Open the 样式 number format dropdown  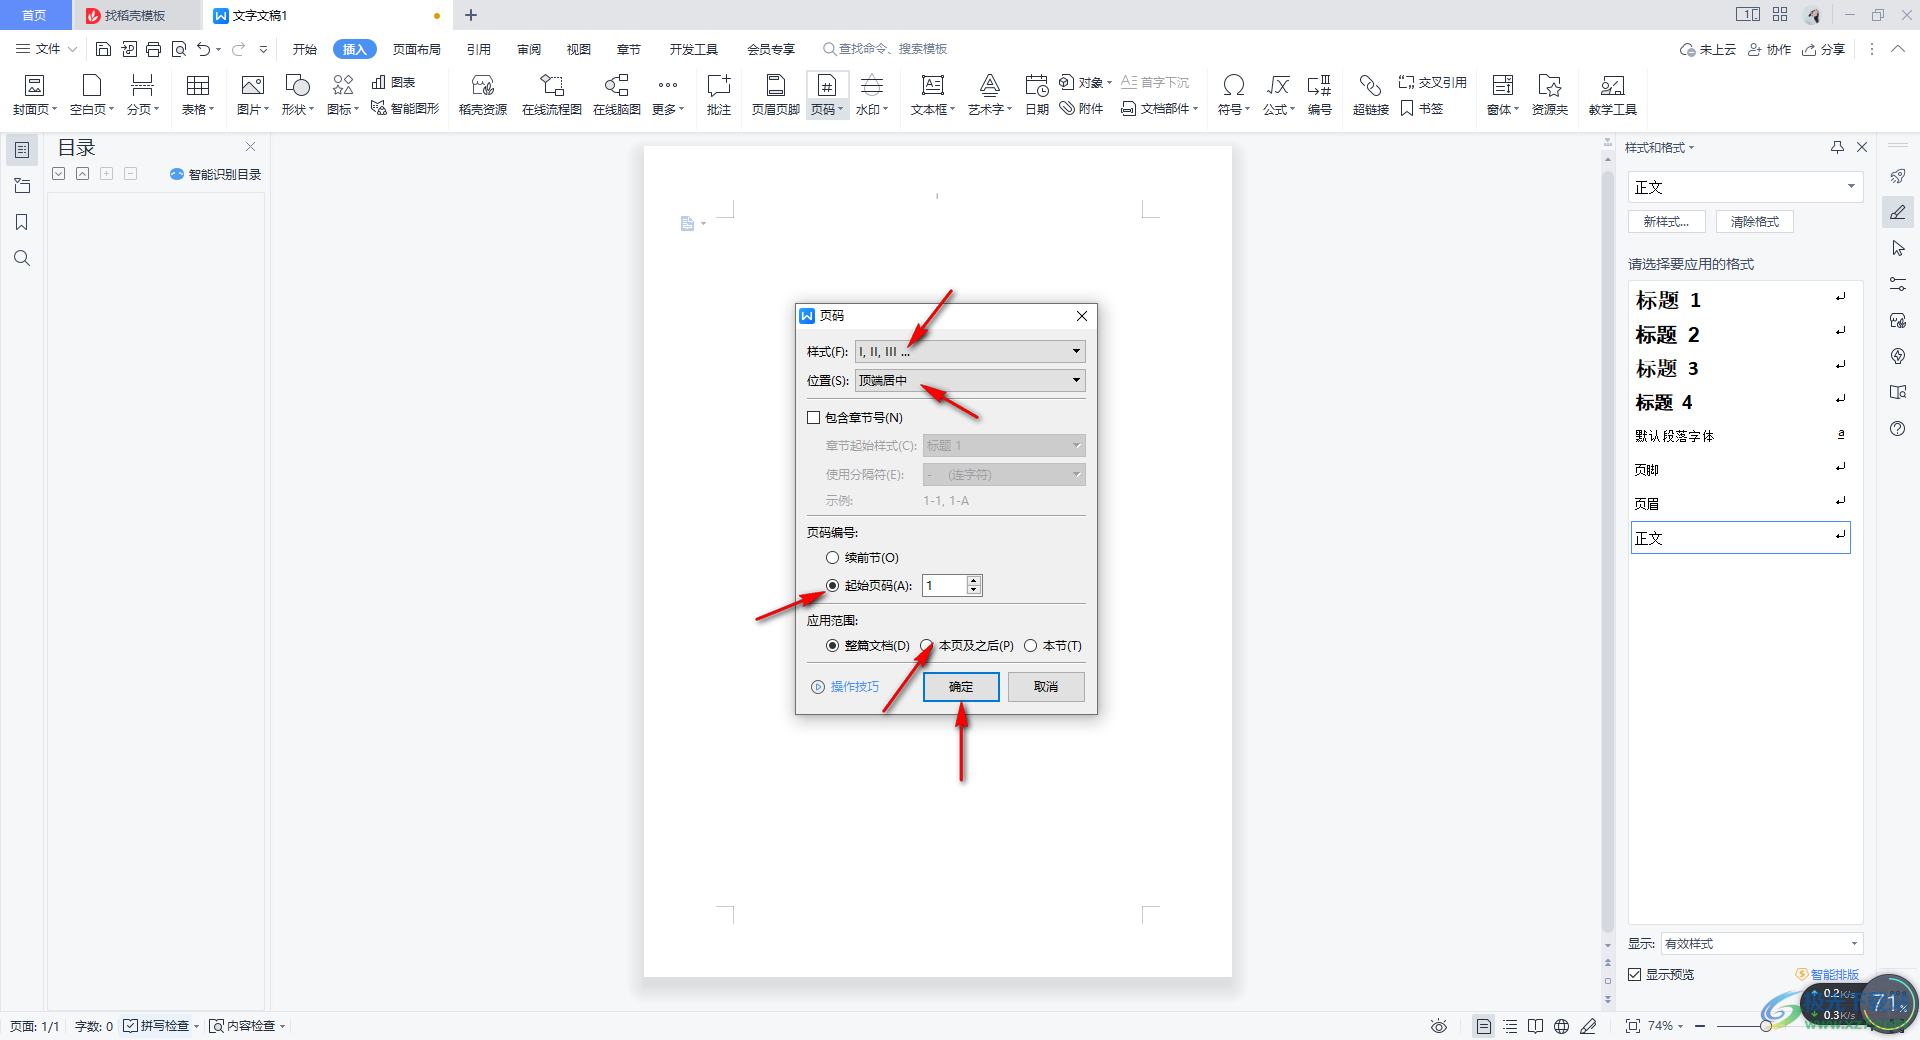970,351
